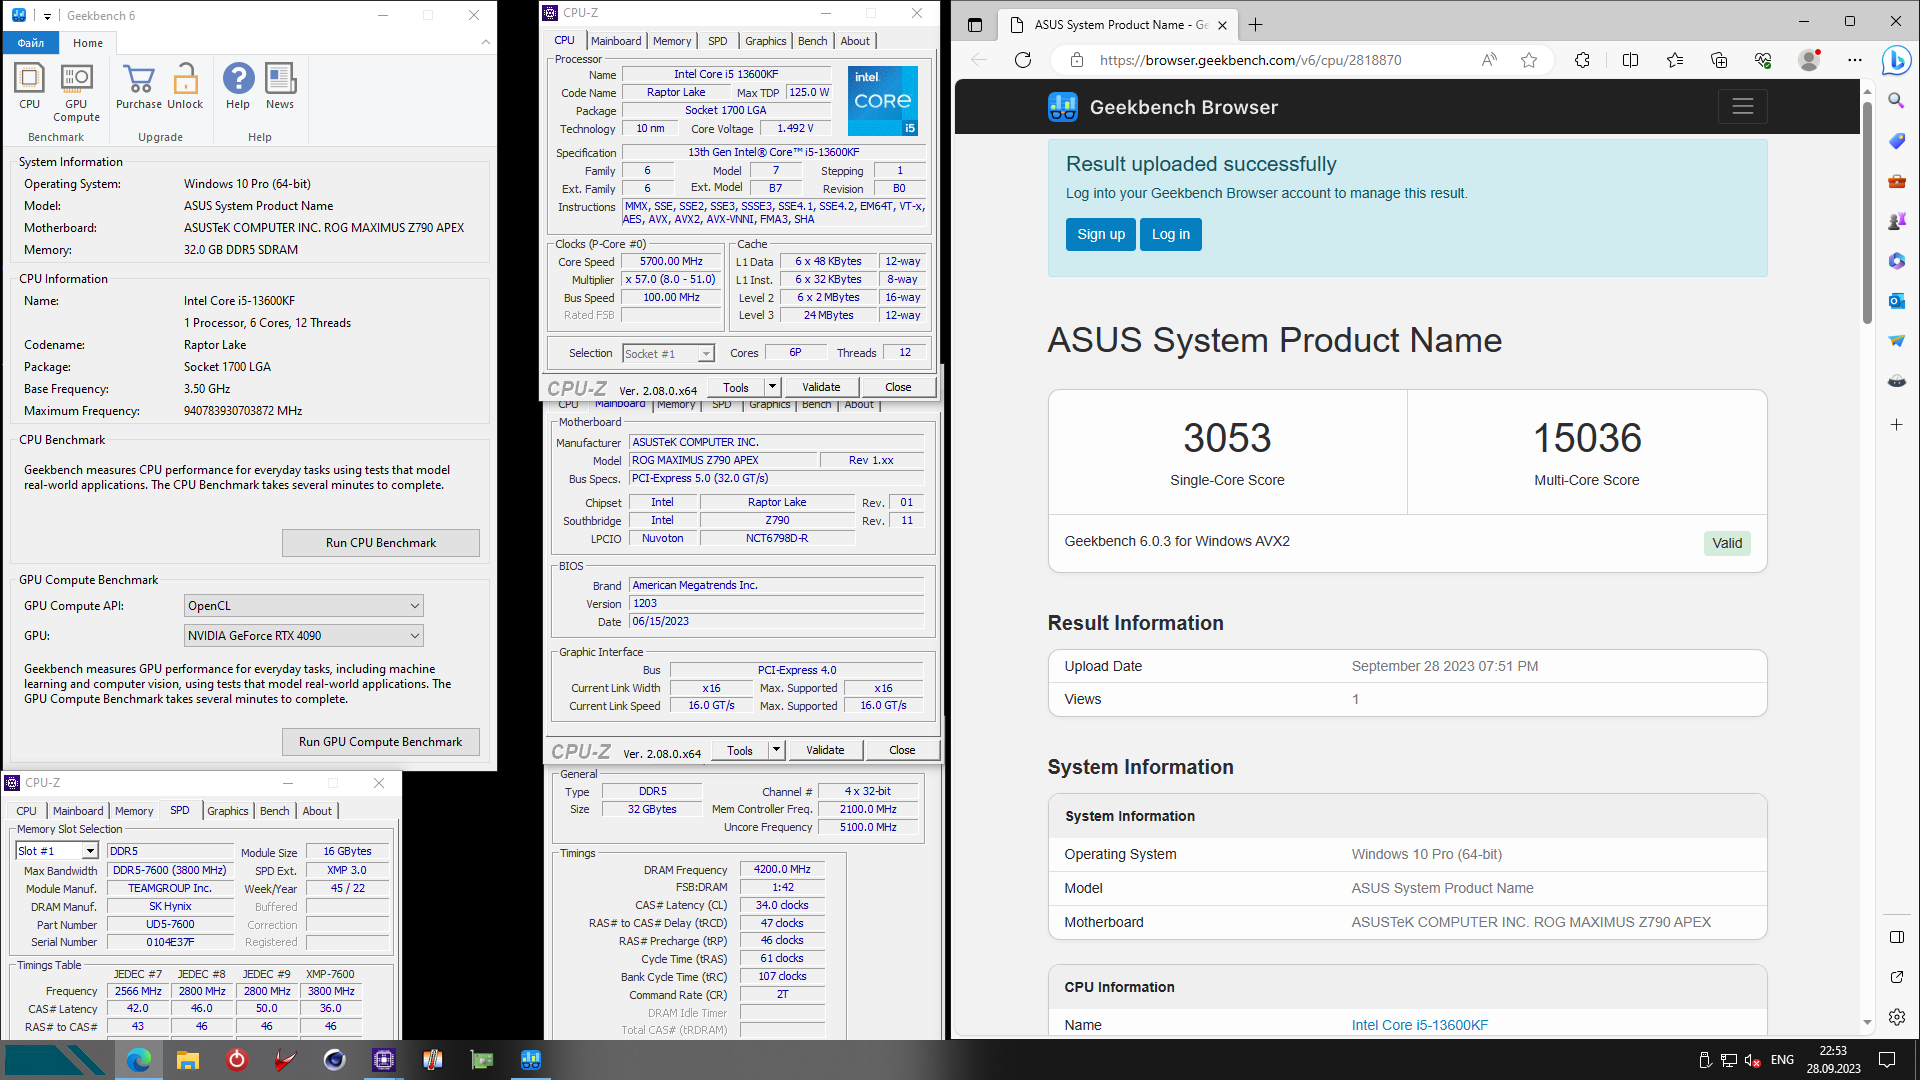
Task: Open the Slot #1 memory slot dropdown
Action: click(90, 851)
